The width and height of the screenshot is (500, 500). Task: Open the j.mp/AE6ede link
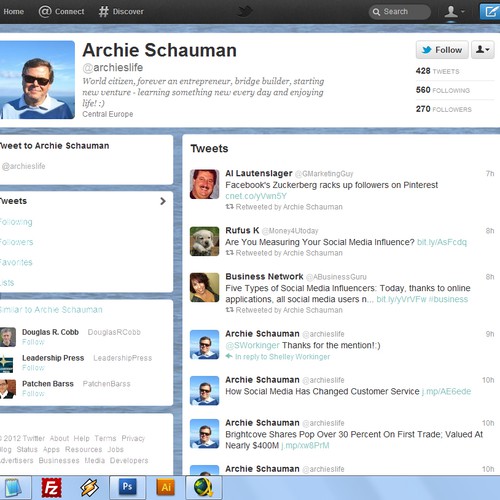(x=446, y=391)
